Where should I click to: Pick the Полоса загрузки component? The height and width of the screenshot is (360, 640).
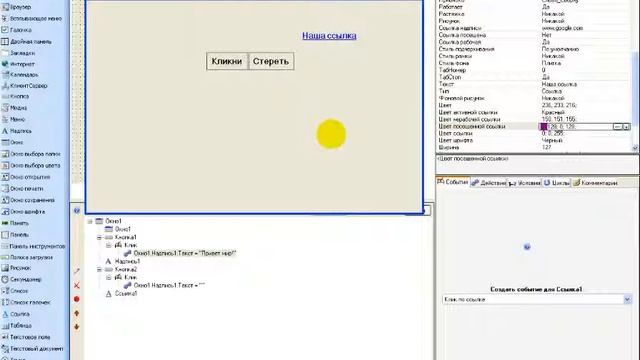click(x=27, y=258)
